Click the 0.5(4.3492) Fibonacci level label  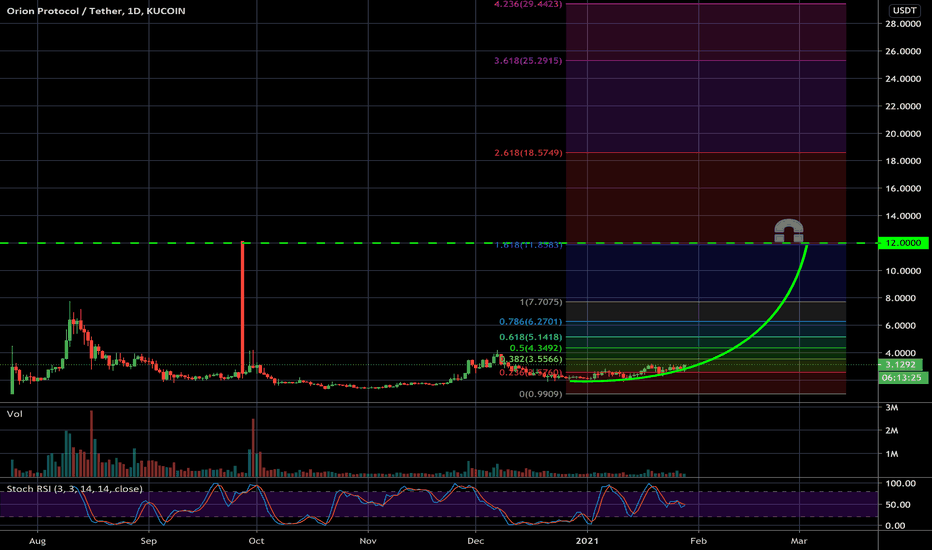click(535, 348)
